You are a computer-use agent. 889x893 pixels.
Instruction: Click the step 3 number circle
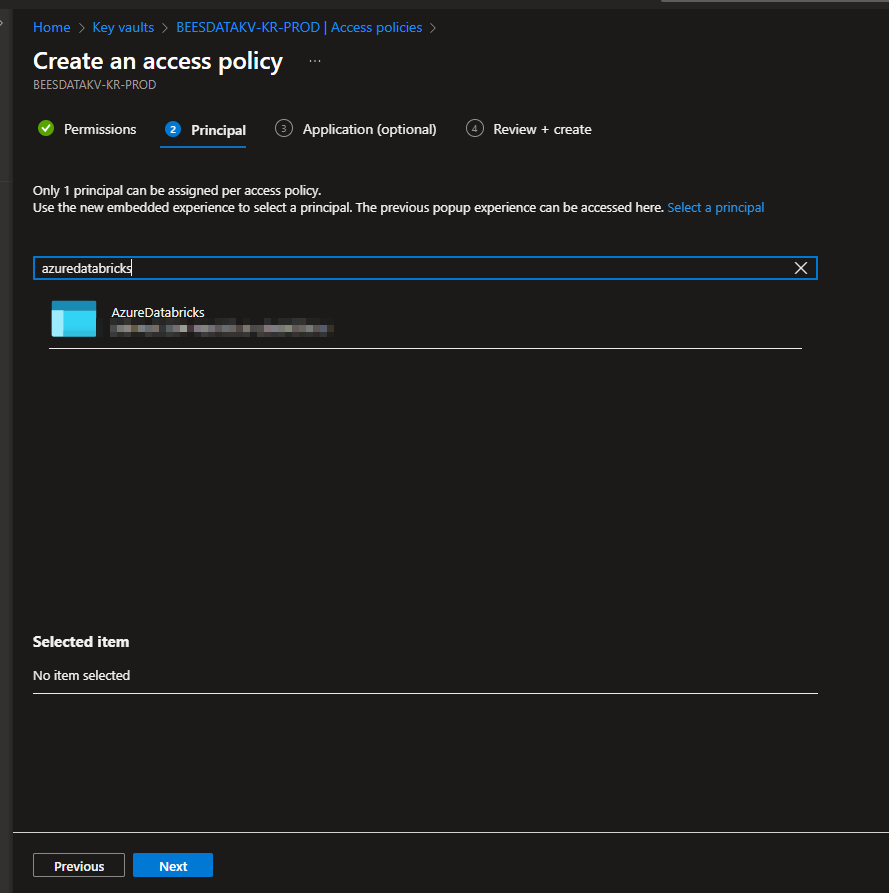point(284,129)
